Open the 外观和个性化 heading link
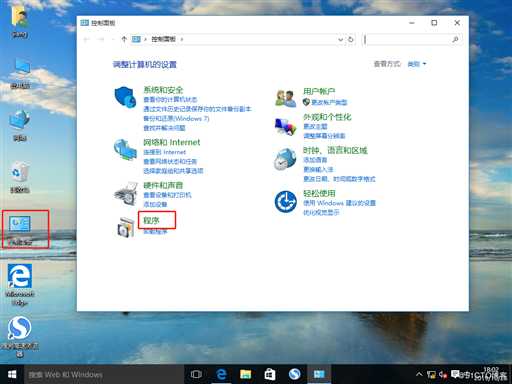This screenshot has height=384, width=512. (327, 117)
